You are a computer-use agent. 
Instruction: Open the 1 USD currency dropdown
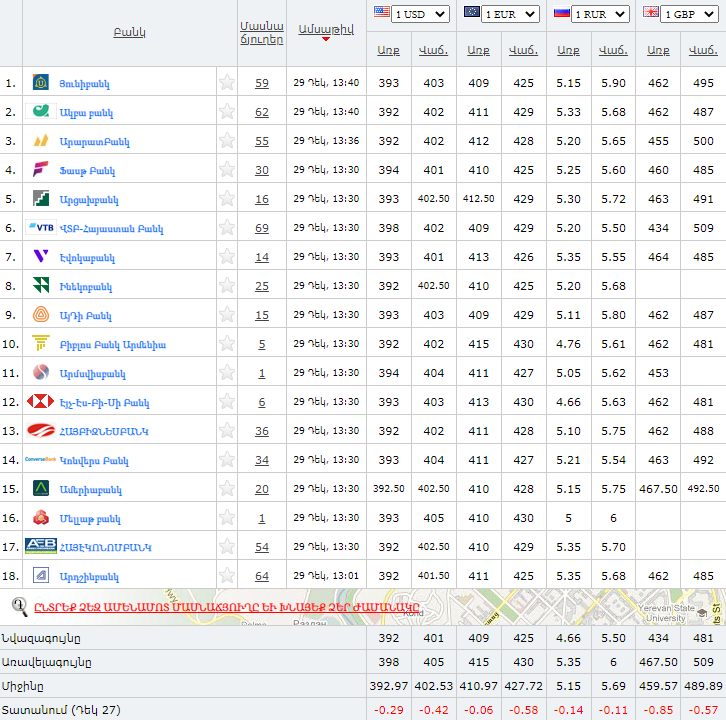(420, 14)
